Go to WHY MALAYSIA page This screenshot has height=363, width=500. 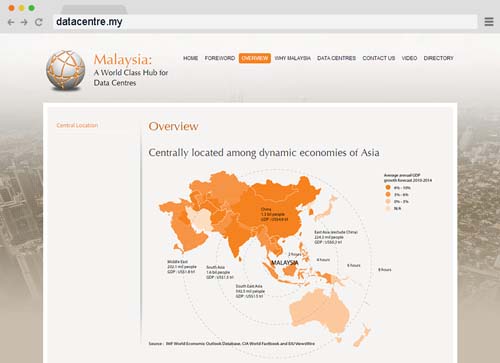click(293, 58)
